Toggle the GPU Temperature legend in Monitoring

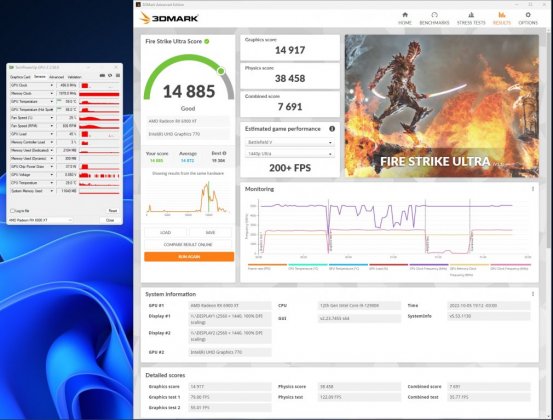click(348, 267)
